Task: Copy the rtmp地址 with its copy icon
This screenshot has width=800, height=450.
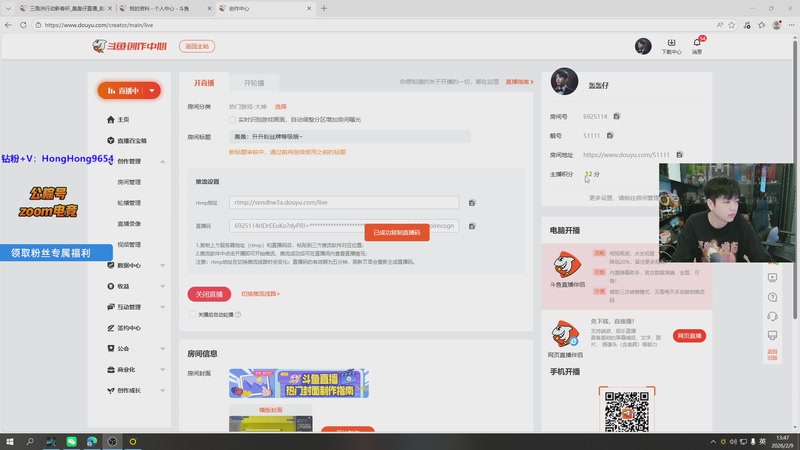Action: click(472, 202)
